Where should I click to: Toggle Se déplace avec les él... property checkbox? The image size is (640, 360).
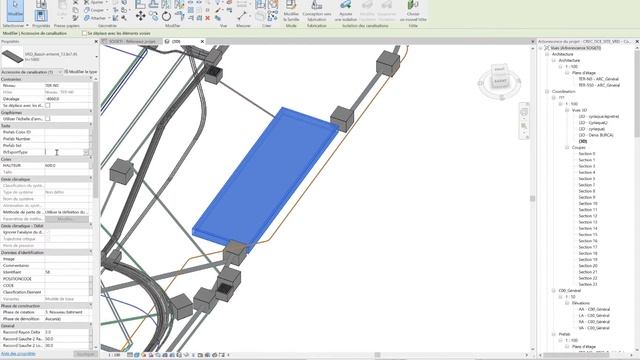(48, 105)
